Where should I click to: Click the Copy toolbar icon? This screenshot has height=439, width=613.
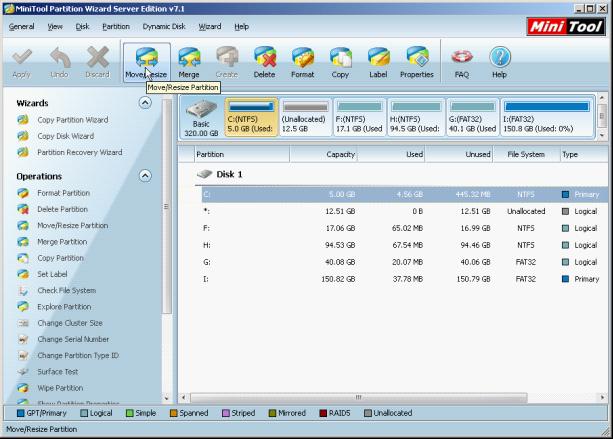click(341, 63)
